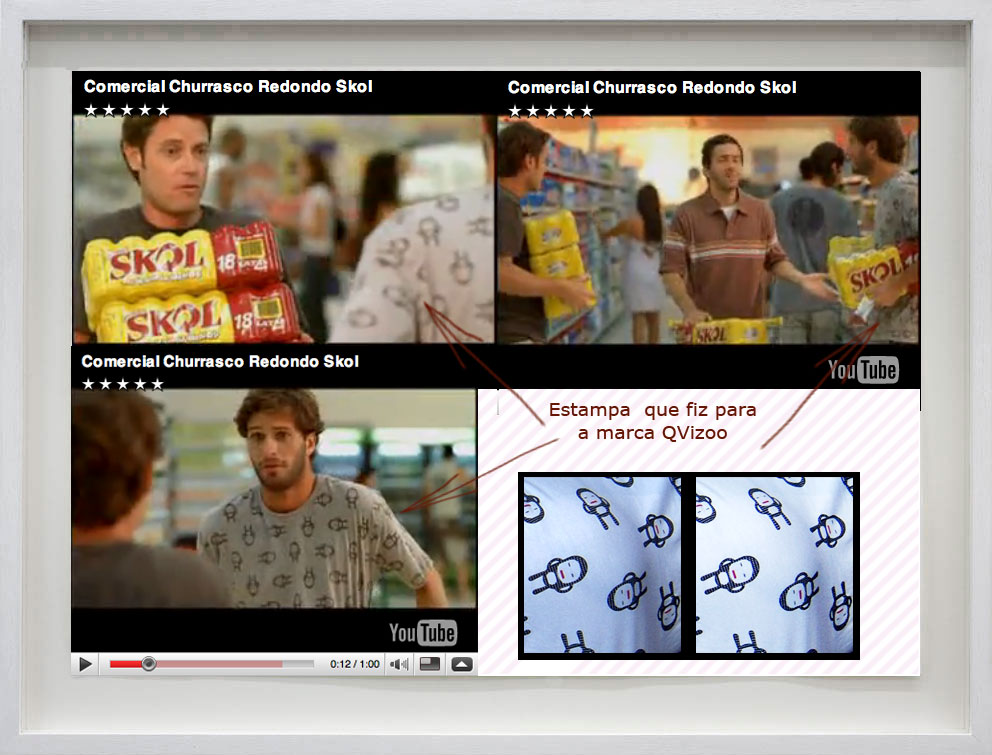Viewport: 992px width, 755px height.
Task: Click the top-left video frame with Skol packs
Action: pyautogui.click(x=283, y=229)
